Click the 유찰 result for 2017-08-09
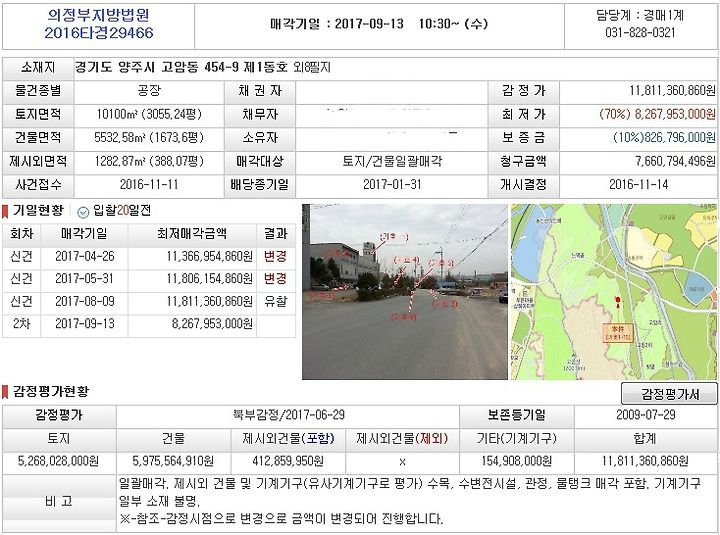Viewport: 720px width, 535px height. (x=276, y=301)
